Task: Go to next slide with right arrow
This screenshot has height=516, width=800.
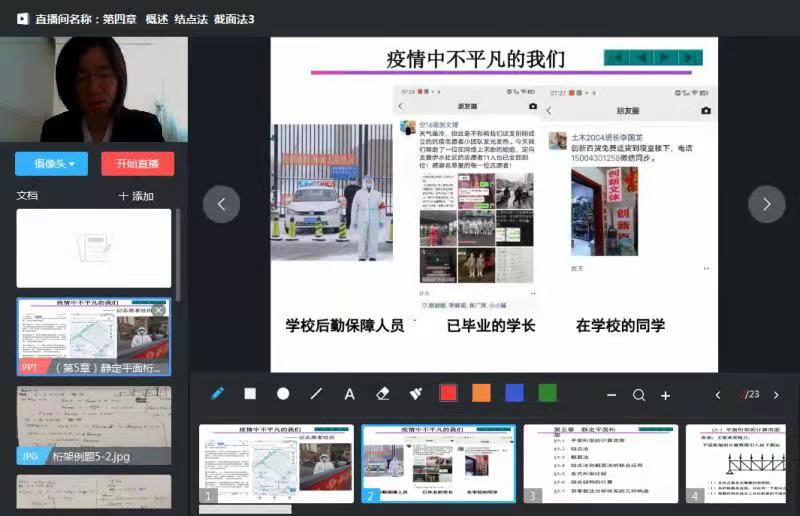Action: pyautogui.click(x=766, y=204)
